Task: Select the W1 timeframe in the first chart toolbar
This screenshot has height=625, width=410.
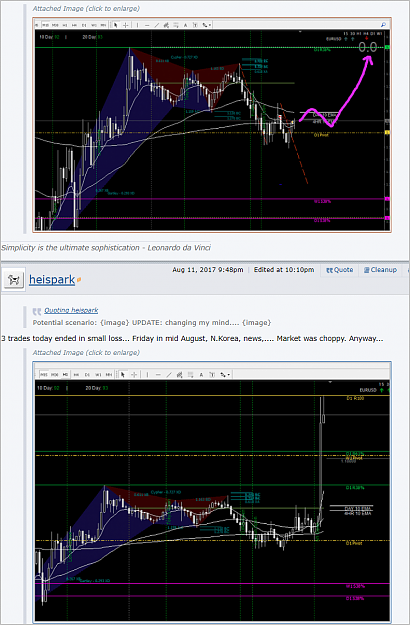Action: (x=94, y=25)
